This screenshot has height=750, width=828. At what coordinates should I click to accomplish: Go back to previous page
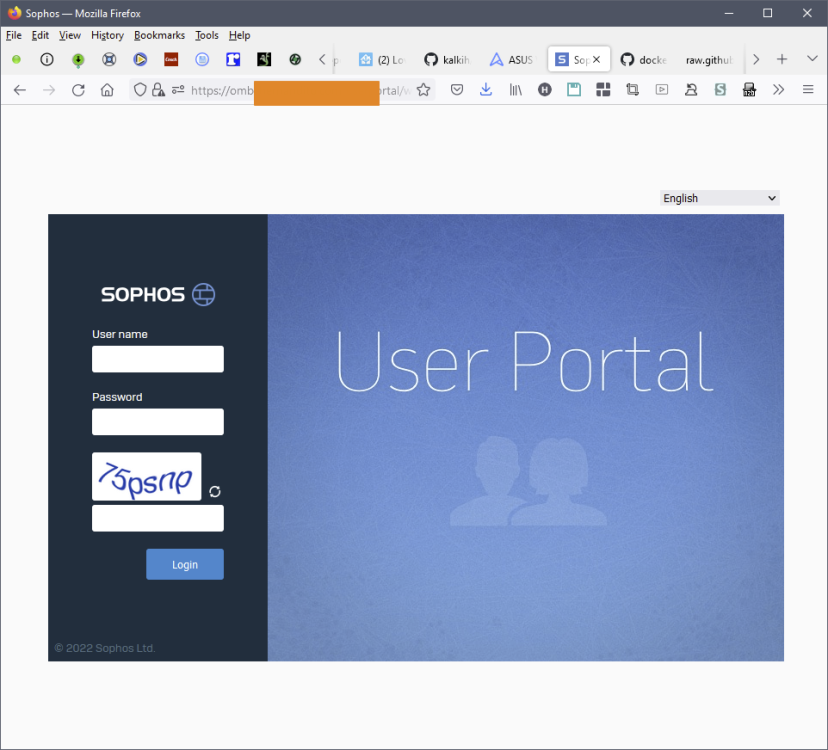point(20,90)
